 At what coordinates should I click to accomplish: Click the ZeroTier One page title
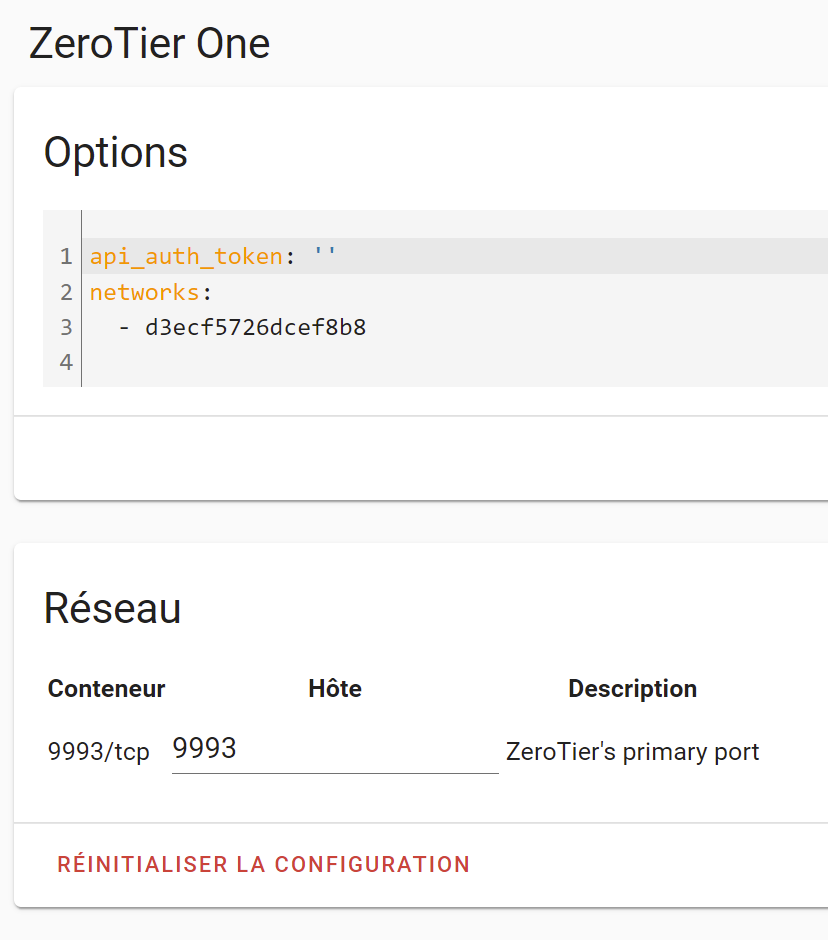coord(149,44)
